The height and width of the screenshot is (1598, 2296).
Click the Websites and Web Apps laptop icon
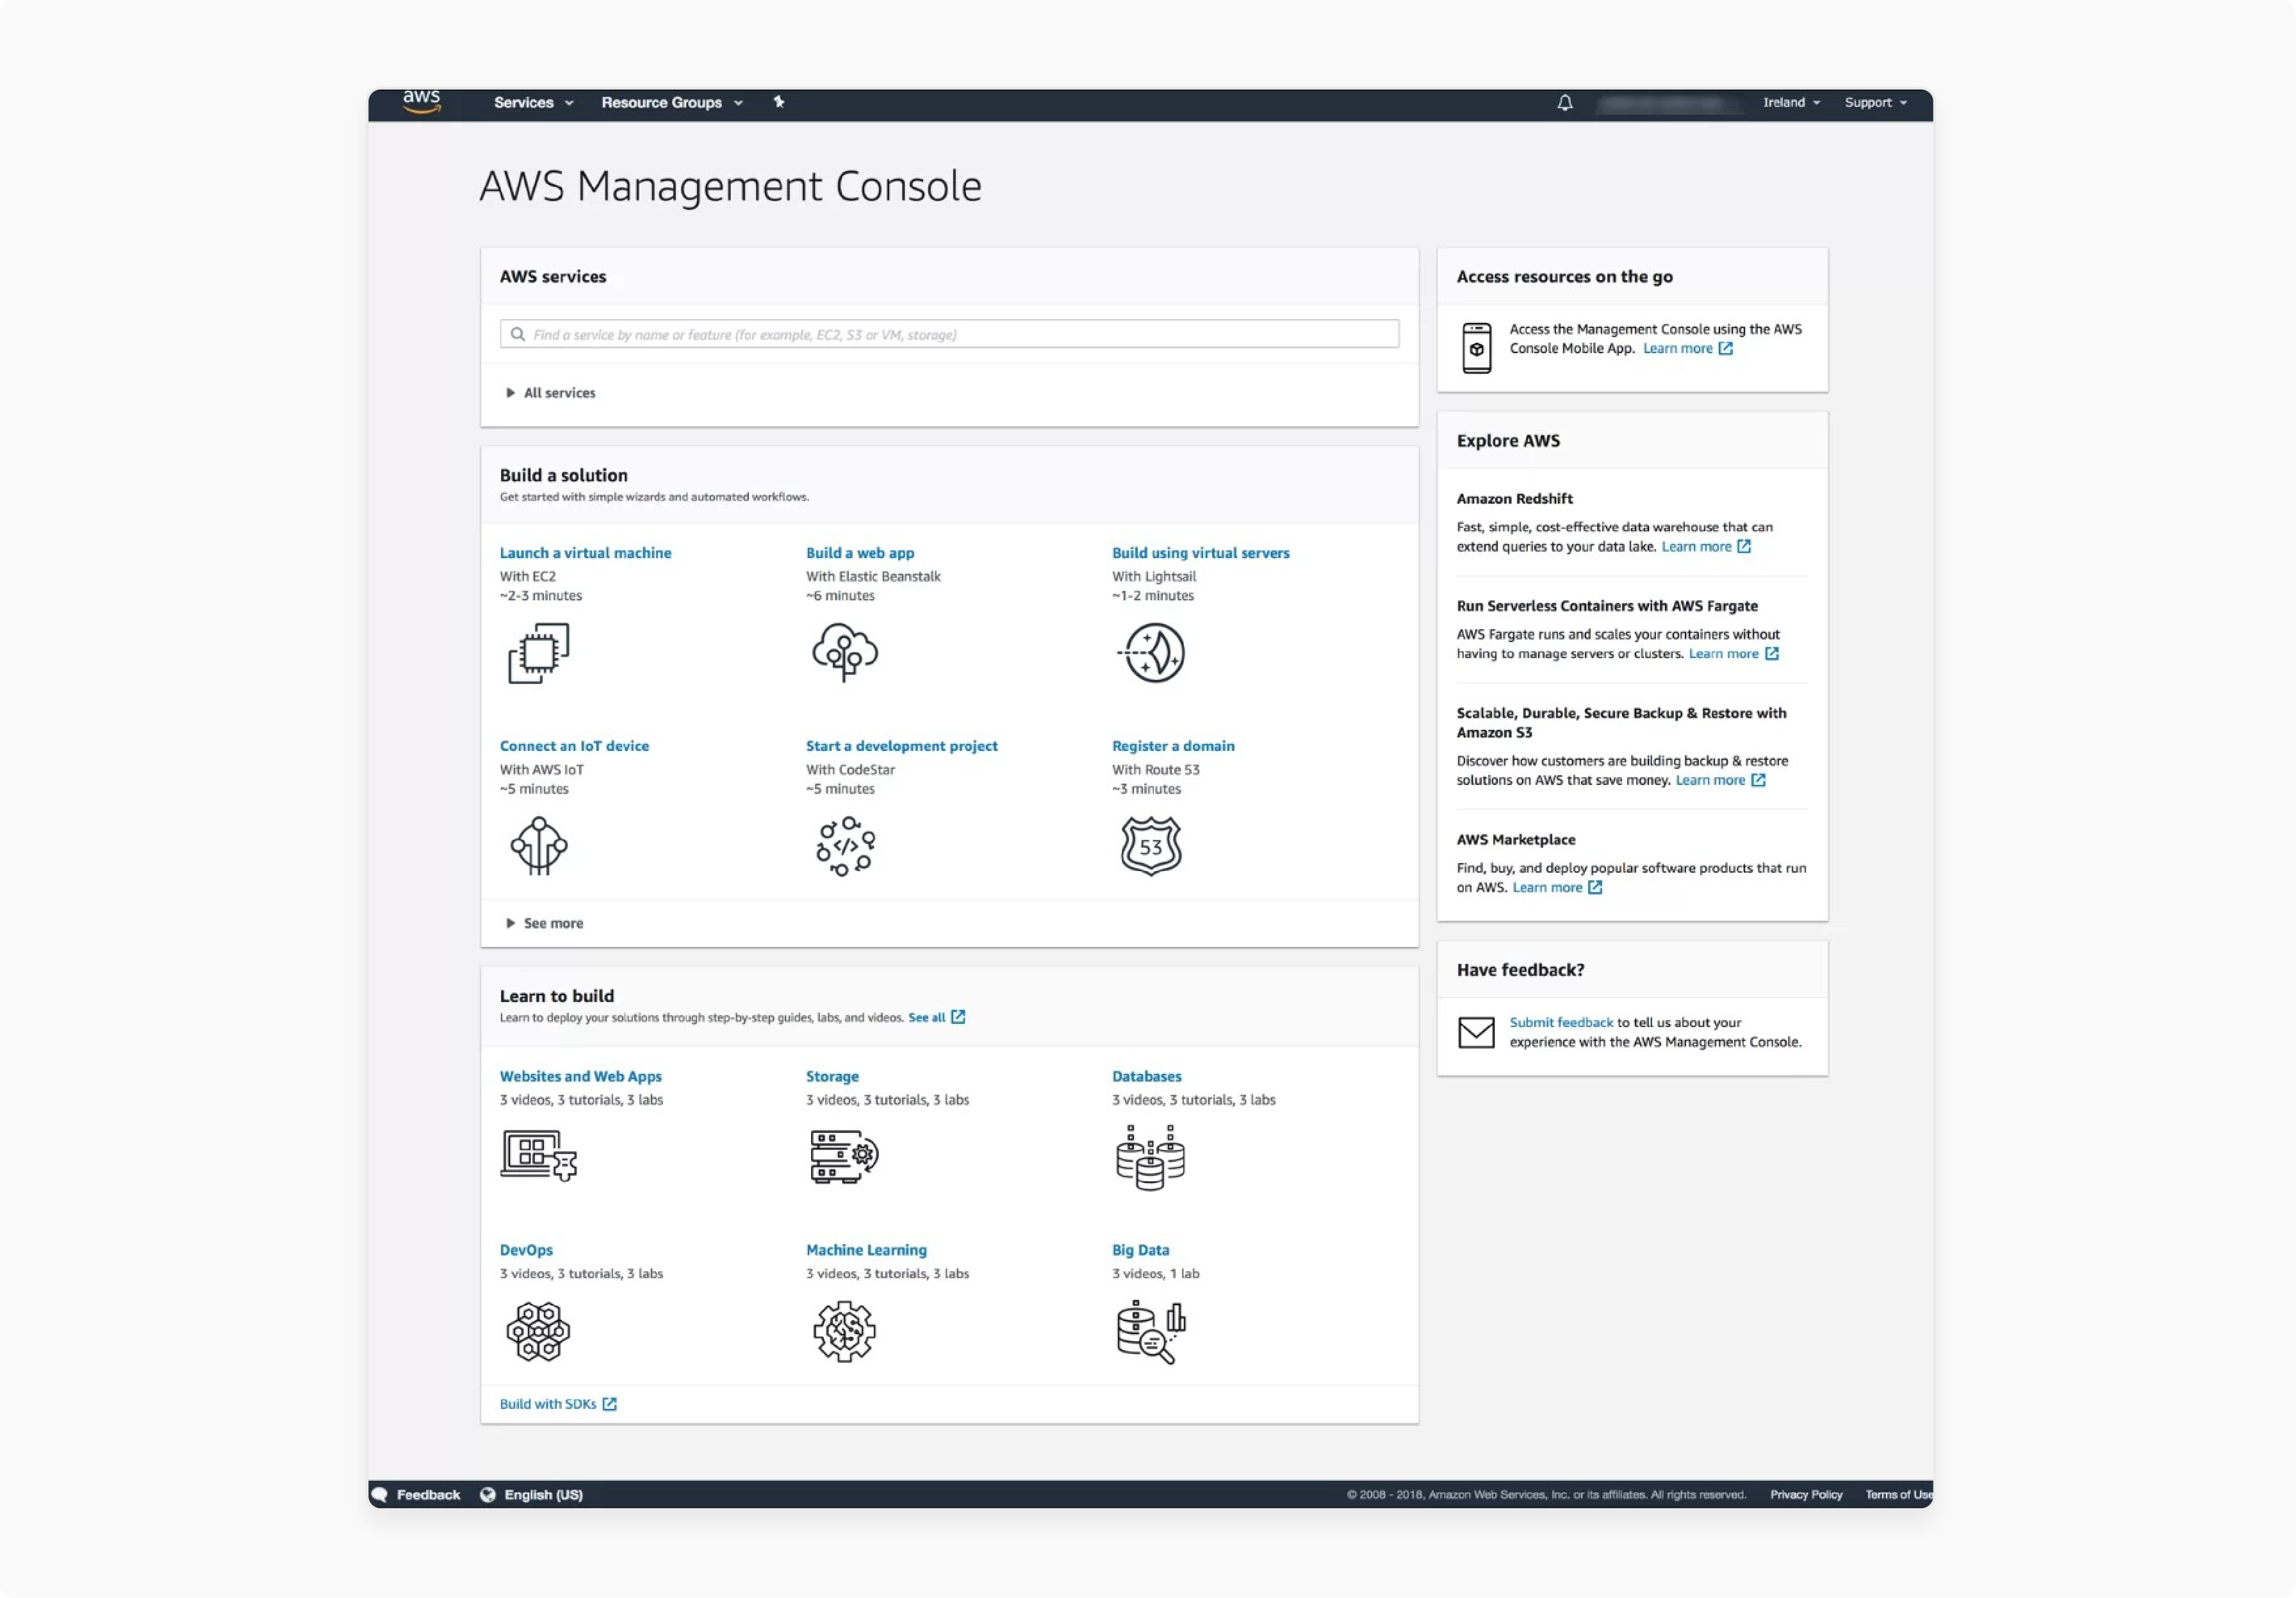pyautogui.click(x=539, y=1156)
